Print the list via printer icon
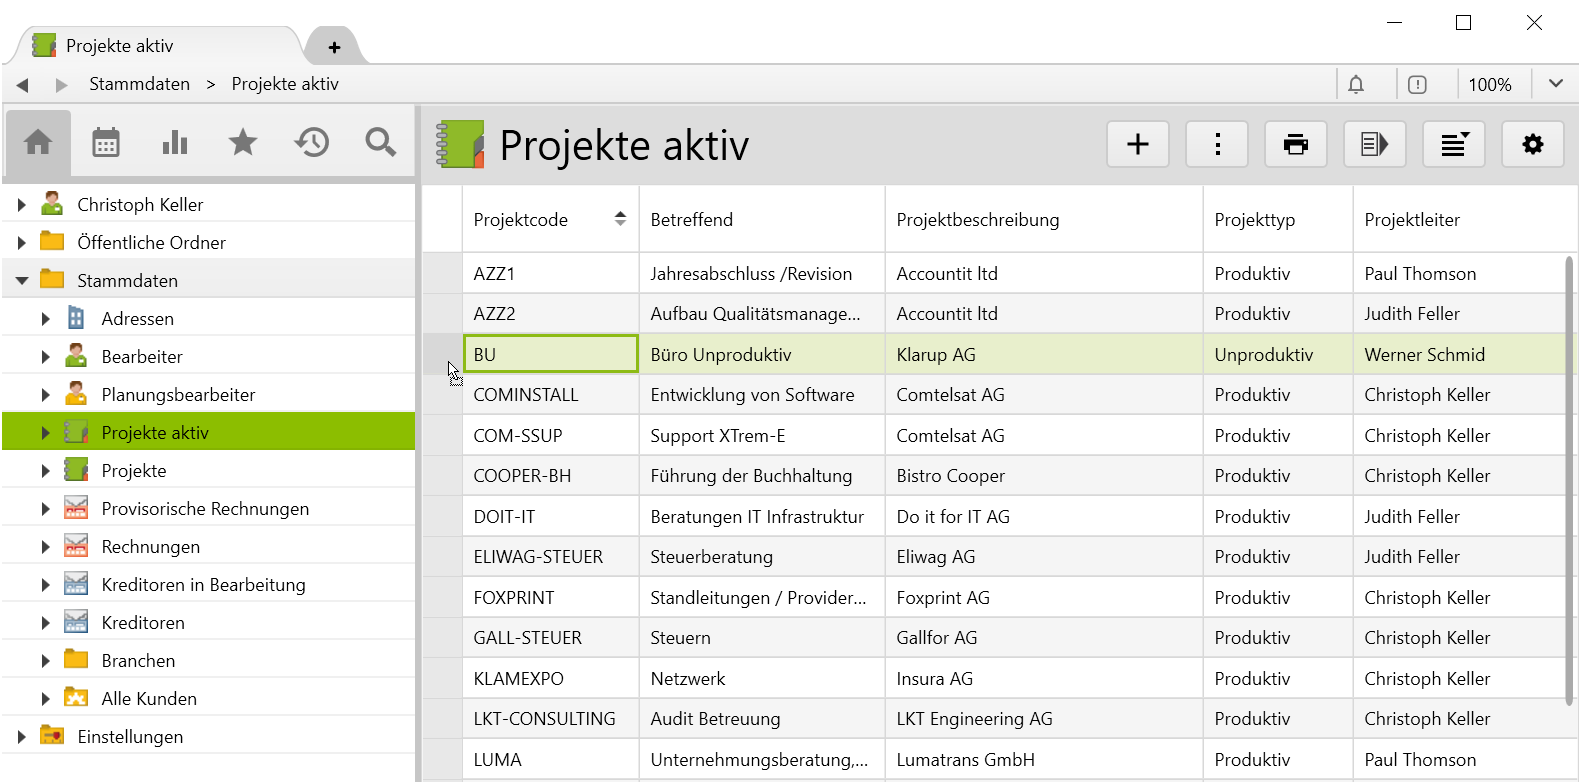This screenshot has width=1580, height=782. (1296, 145)
